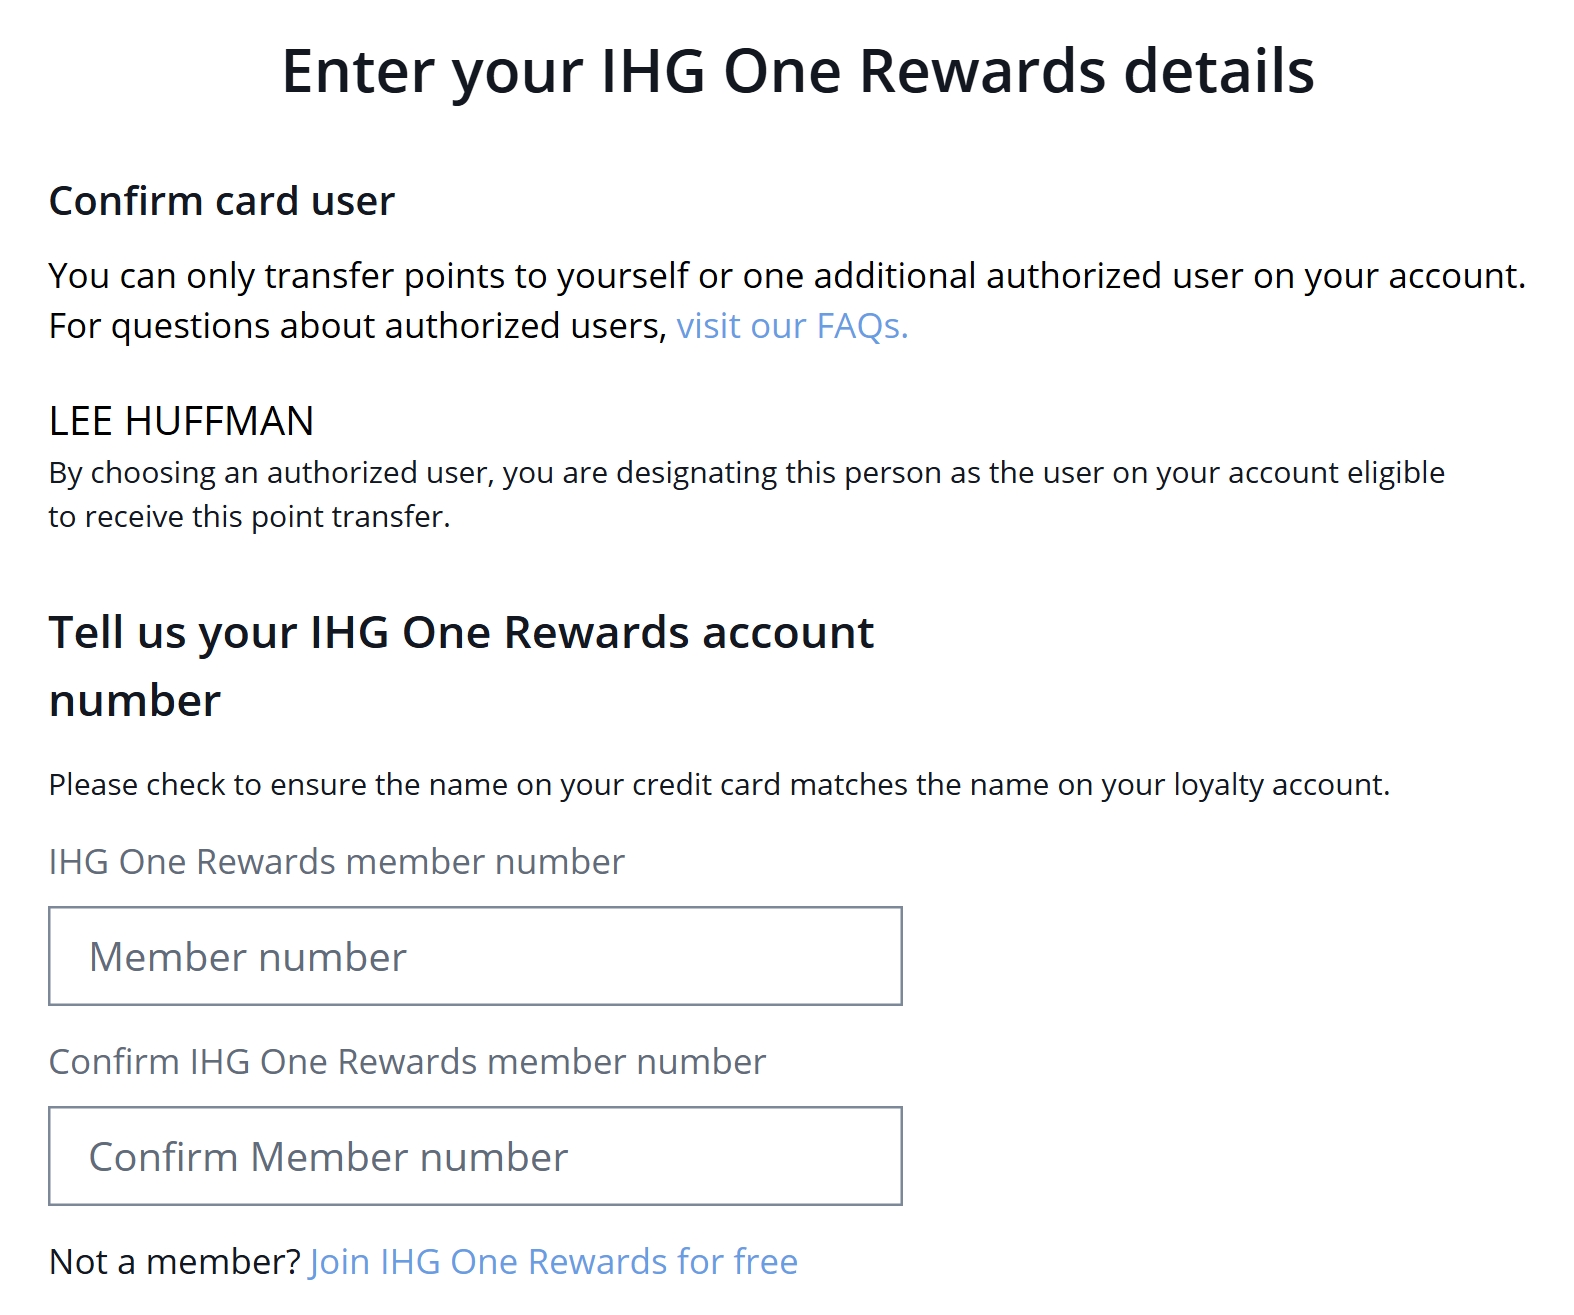Click inside the Member number input field
Viewport: 1574px width, 1315px height.
pyautogui.click(x=477, y=956)
